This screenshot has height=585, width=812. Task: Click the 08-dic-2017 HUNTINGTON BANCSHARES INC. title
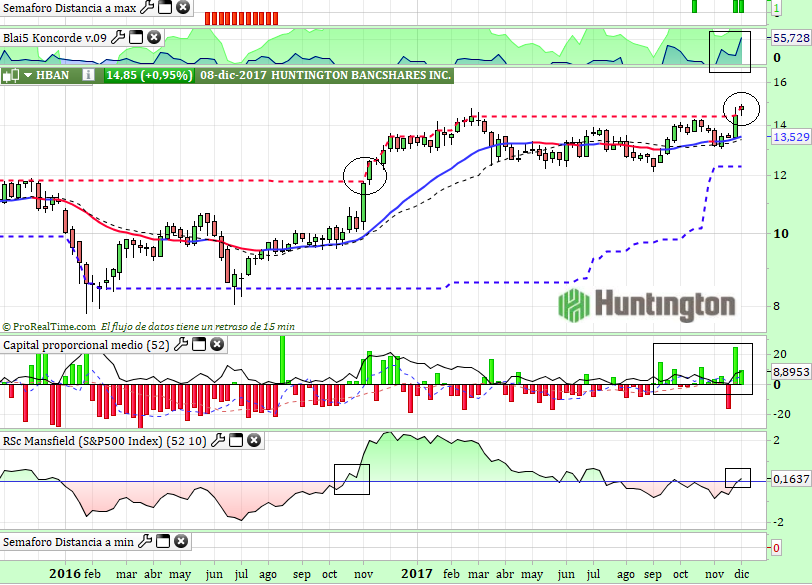click(x=325, y=75)
